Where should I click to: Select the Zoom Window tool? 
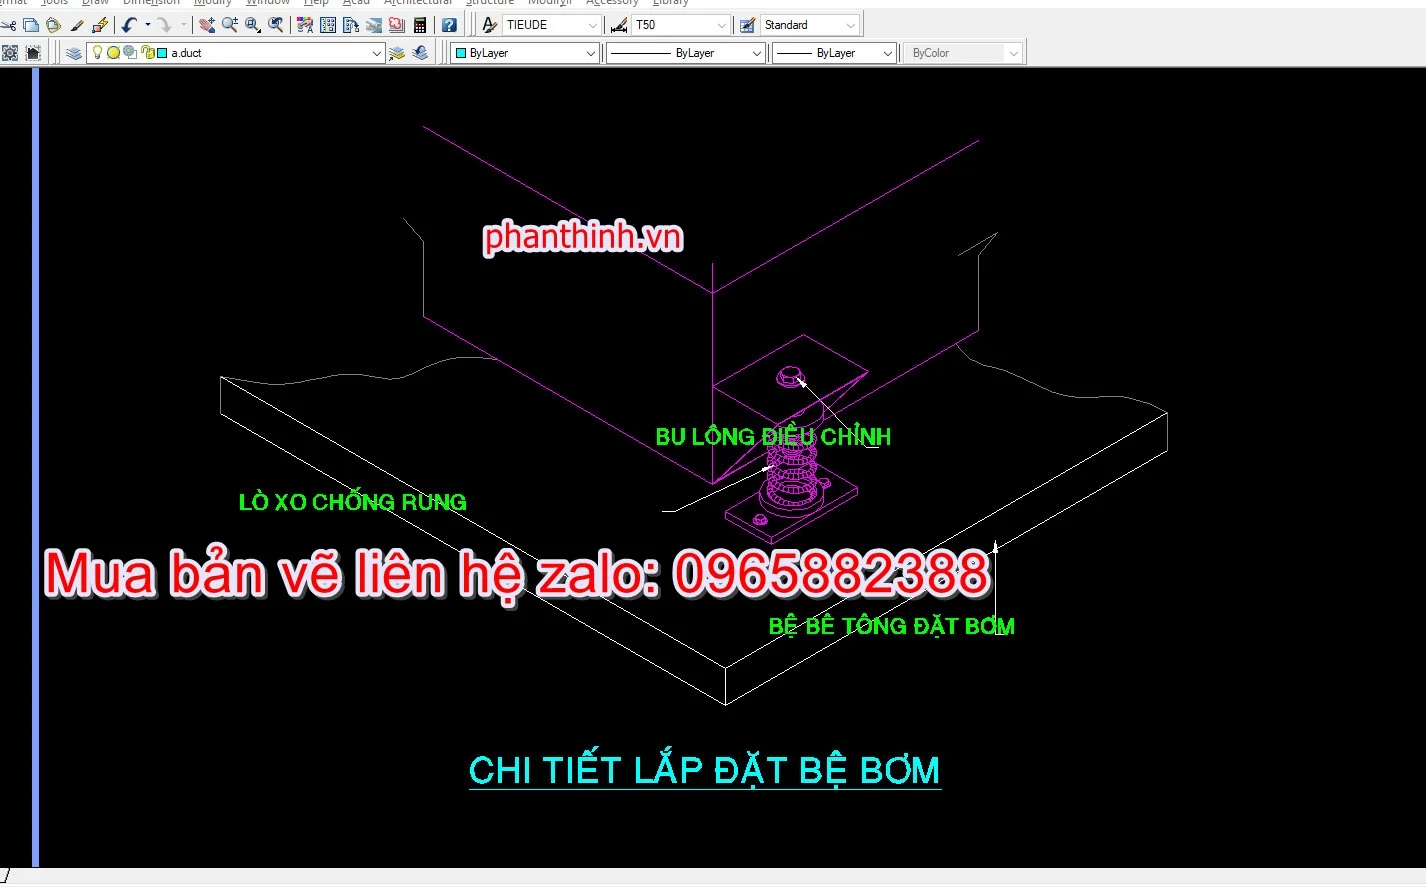point(253,25)
